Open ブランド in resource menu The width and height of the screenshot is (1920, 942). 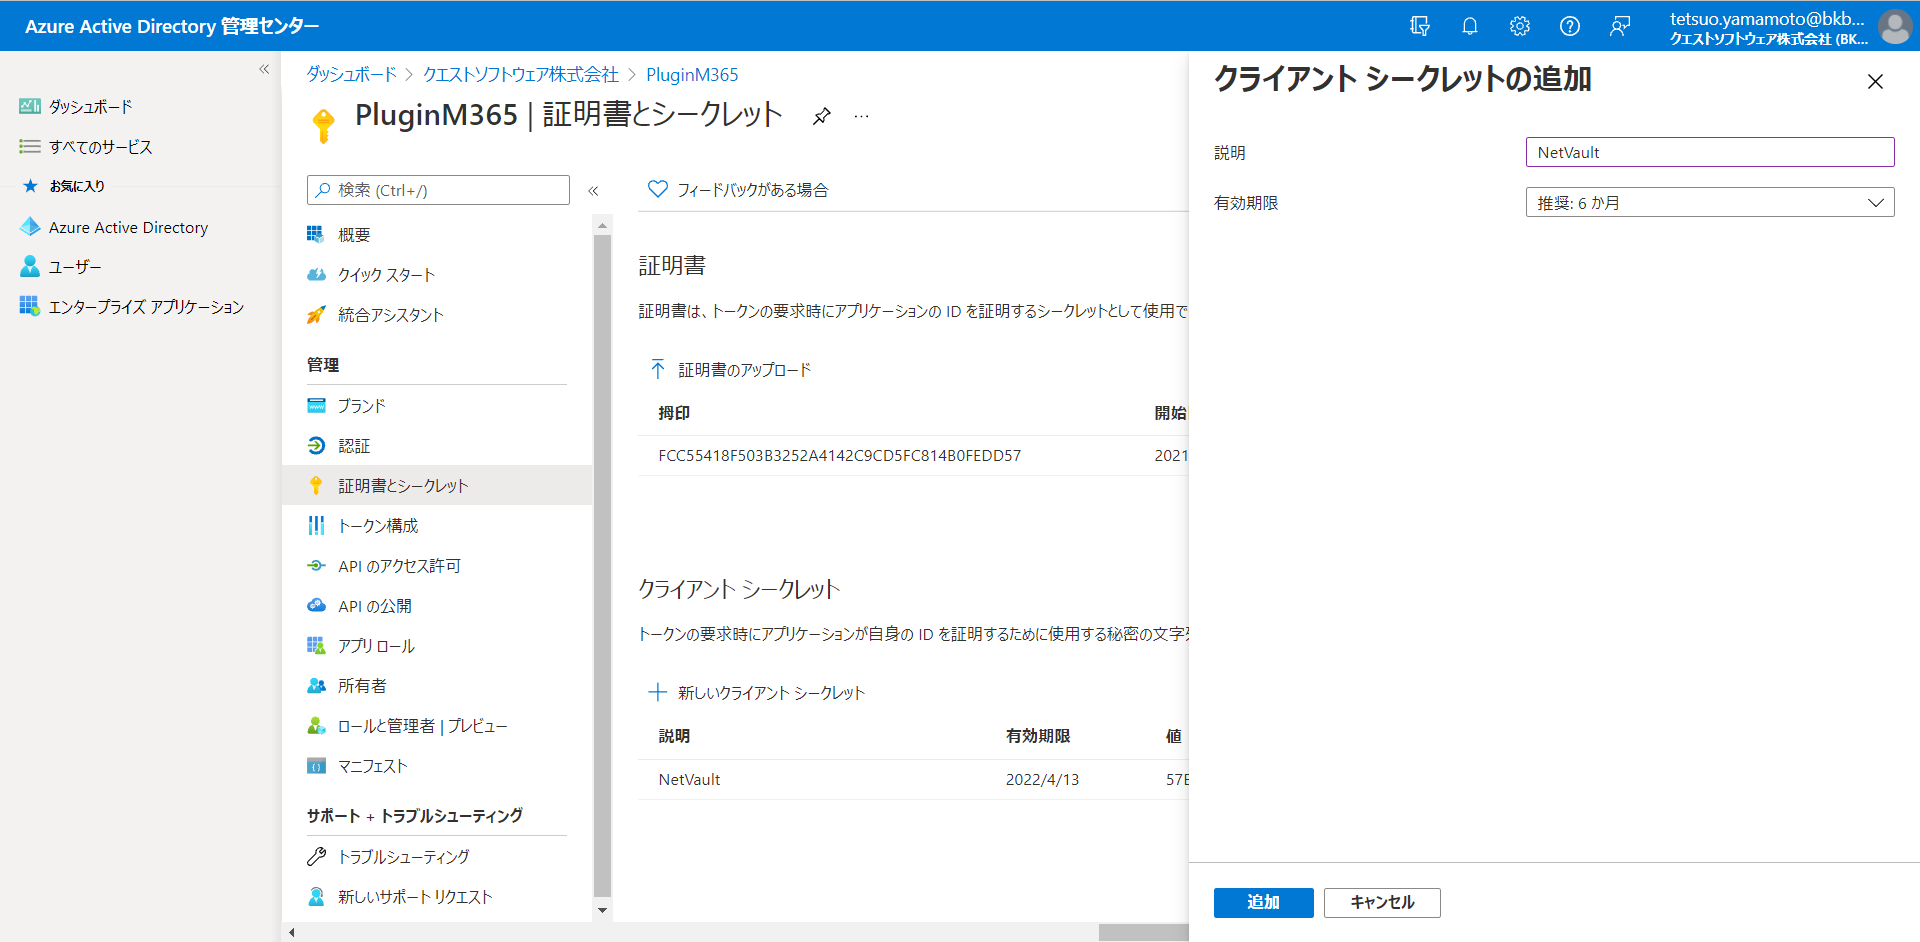[x=437, y=405]
